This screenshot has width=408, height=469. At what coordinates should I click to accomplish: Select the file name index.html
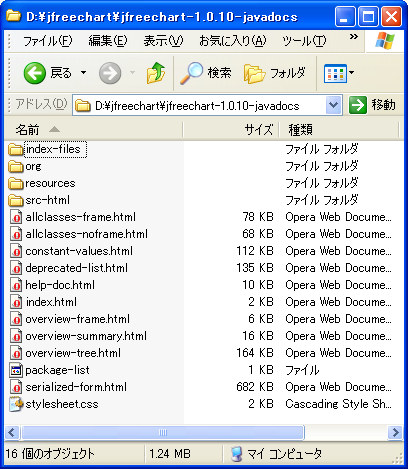click(x=51, y=302)
